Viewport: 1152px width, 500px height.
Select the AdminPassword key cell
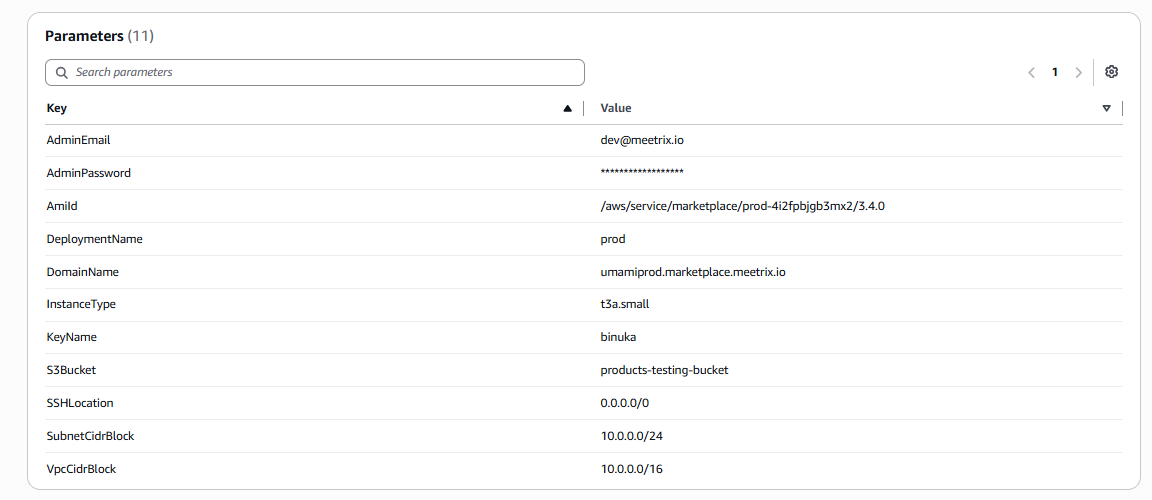89,173
